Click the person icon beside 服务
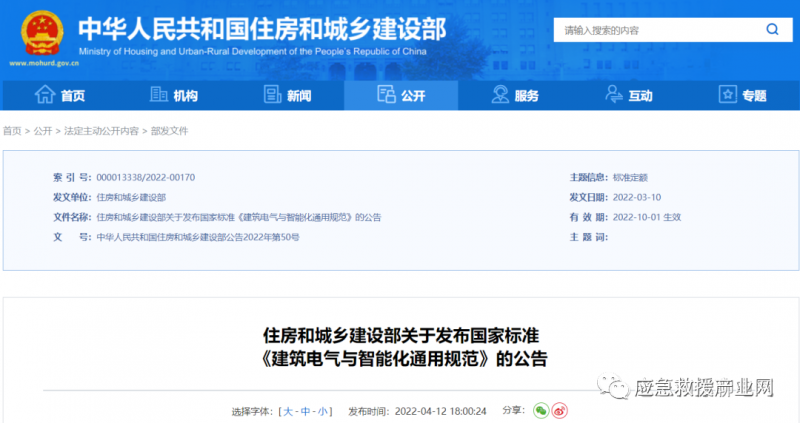Image resolution: width=800 pixels, height=423 pixels. [501, 95]
